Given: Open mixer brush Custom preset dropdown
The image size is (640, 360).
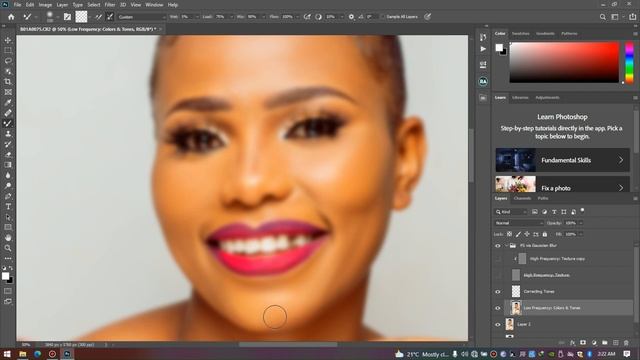Looking at the screenshot, I should point(142,17).
